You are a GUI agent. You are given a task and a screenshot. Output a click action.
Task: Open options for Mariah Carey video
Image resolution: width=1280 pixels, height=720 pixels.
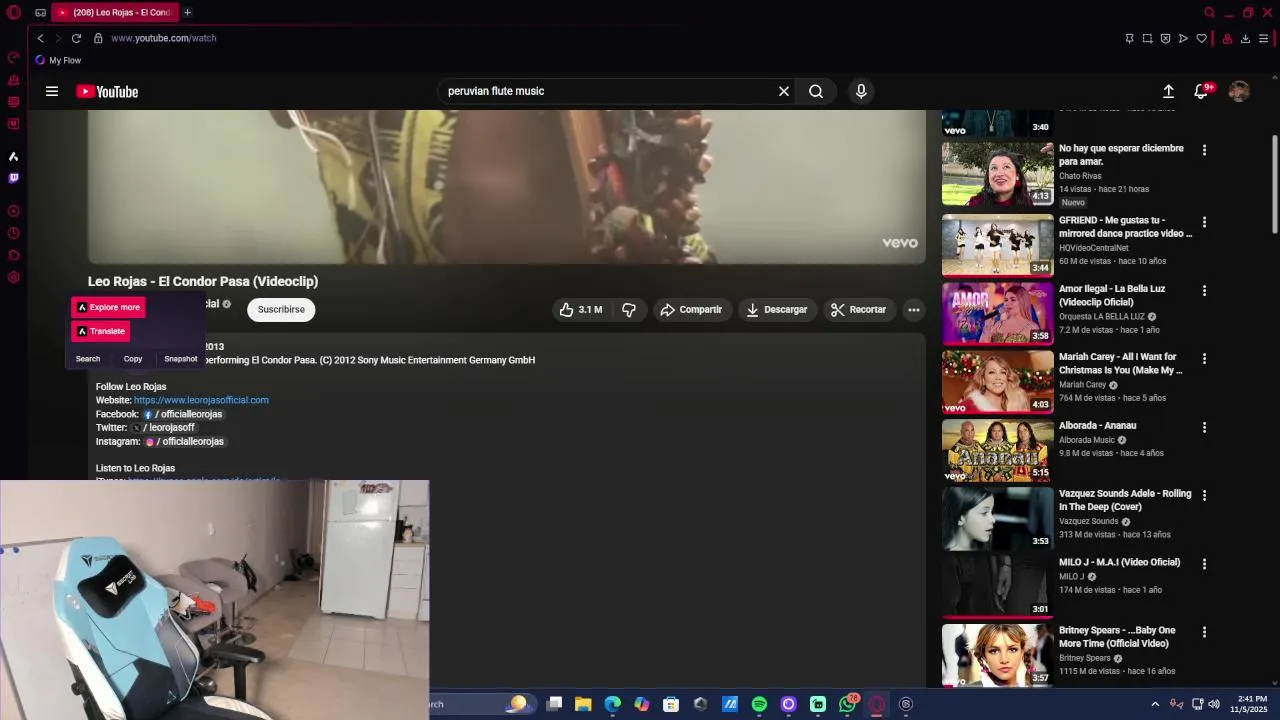1204,359
